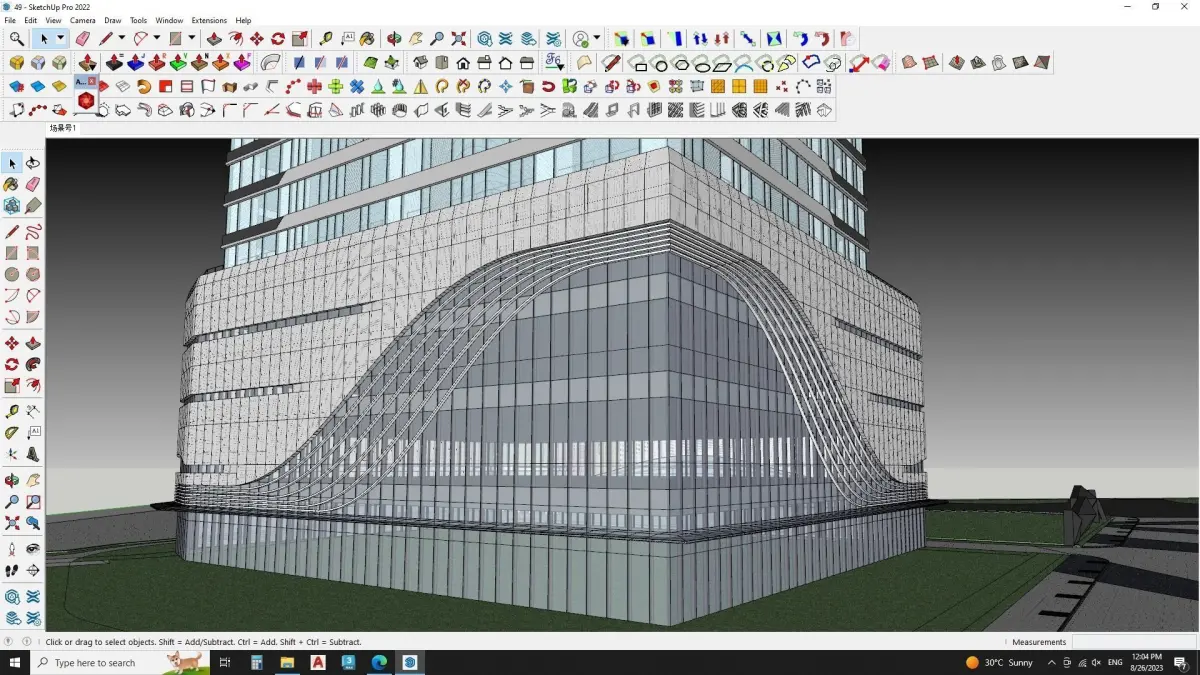Screen dimensions: 1200x675
Task: Close the small floating A... toolbar
Action: click(x=92, y=80)
